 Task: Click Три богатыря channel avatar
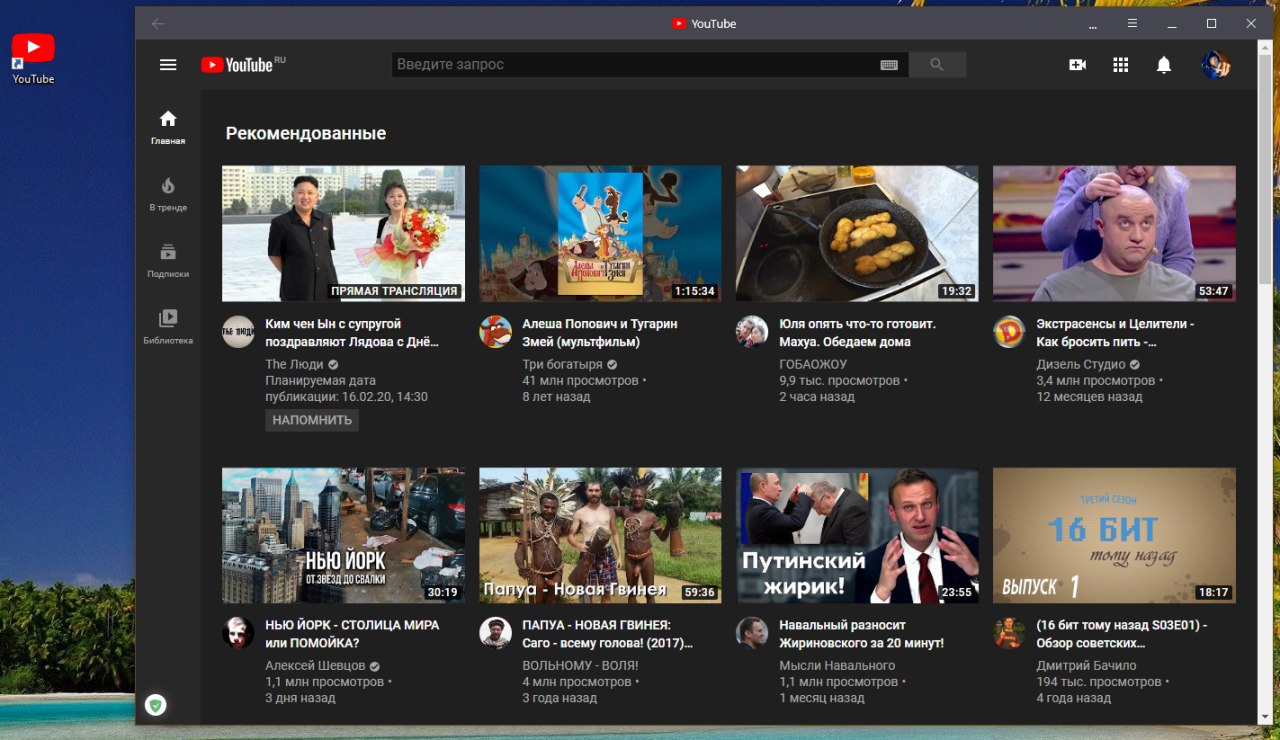(x=495, y=332)
